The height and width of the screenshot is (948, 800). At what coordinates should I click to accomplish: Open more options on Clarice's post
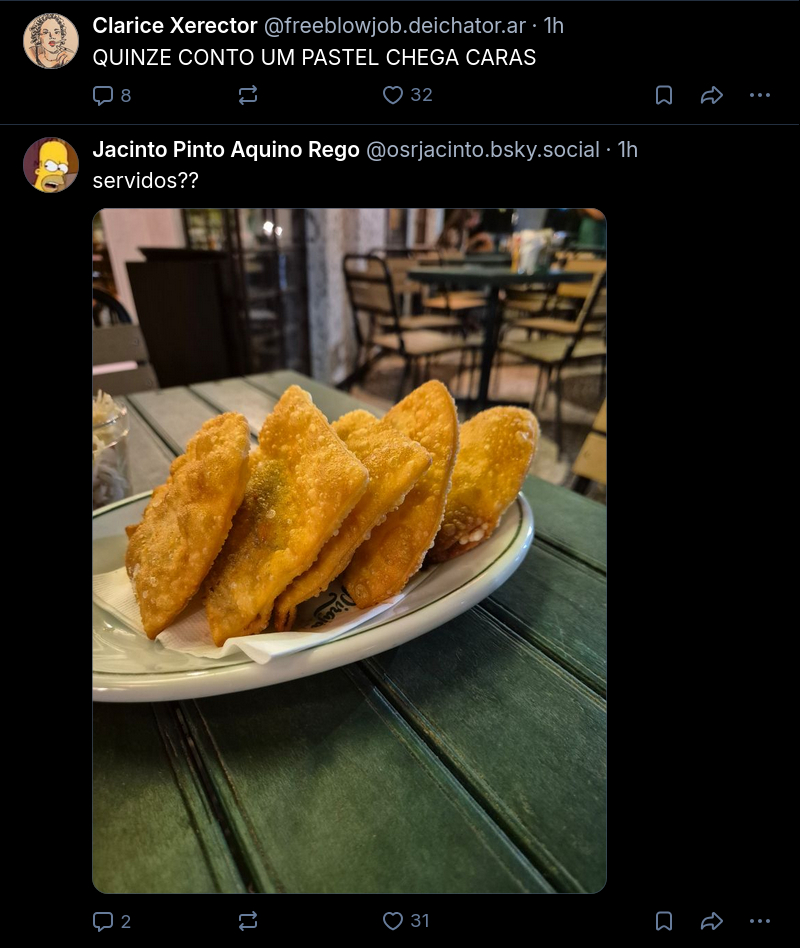[760, 95]
